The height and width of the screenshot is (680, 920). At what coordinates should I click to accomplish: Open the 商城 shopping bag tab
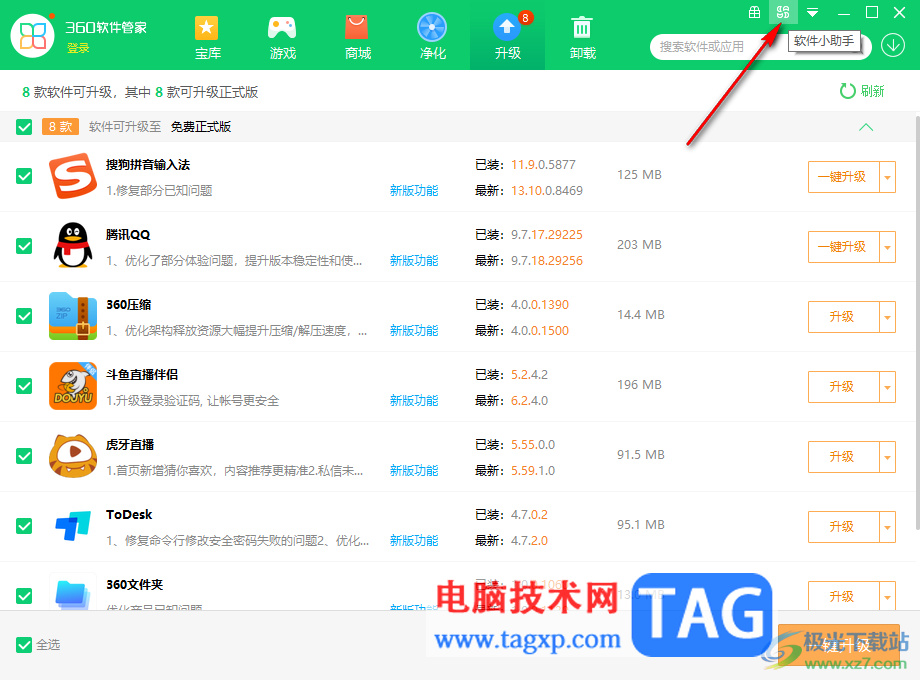click(357, 38)
